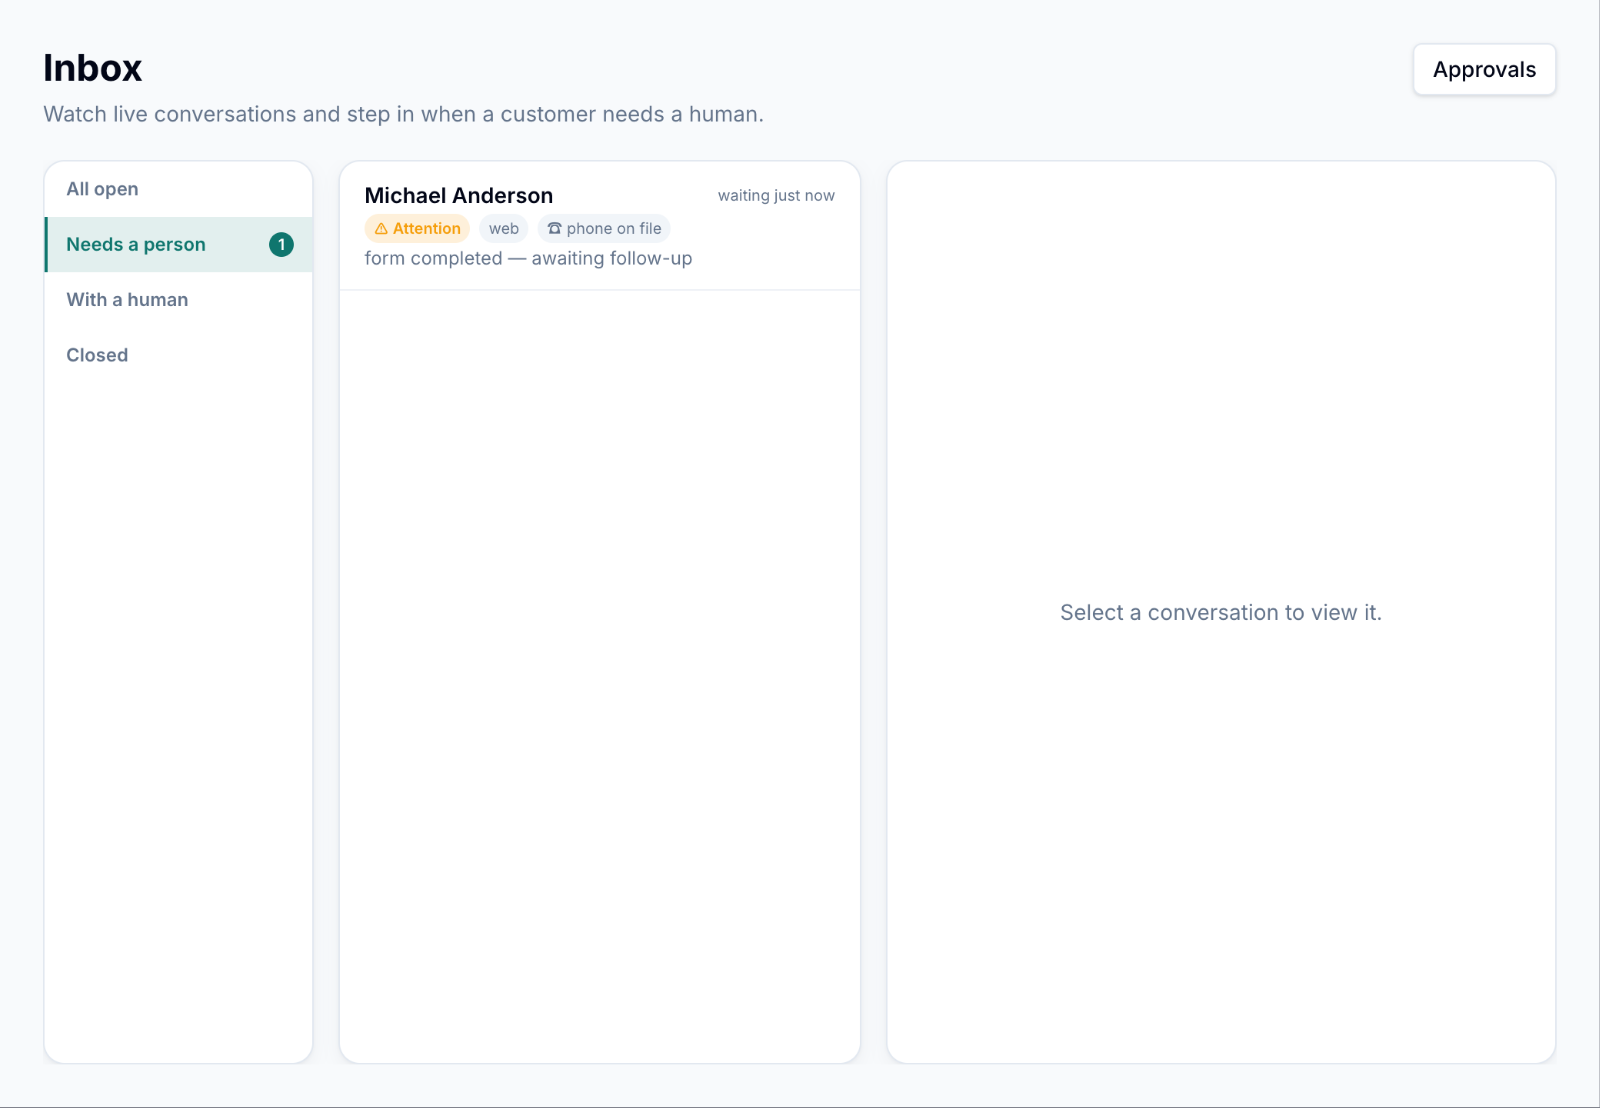Click the Attention warning tag
This screenshot has height=1108, width=1600.
point(417,229)
